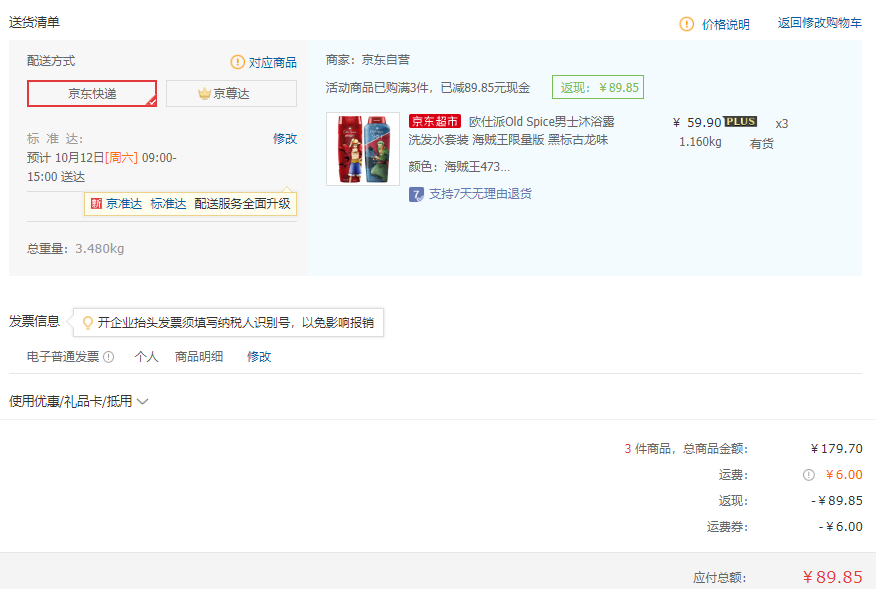Click the 个人 invoice title text
This screenshot has width=876, height=589.
coord(146,357)
